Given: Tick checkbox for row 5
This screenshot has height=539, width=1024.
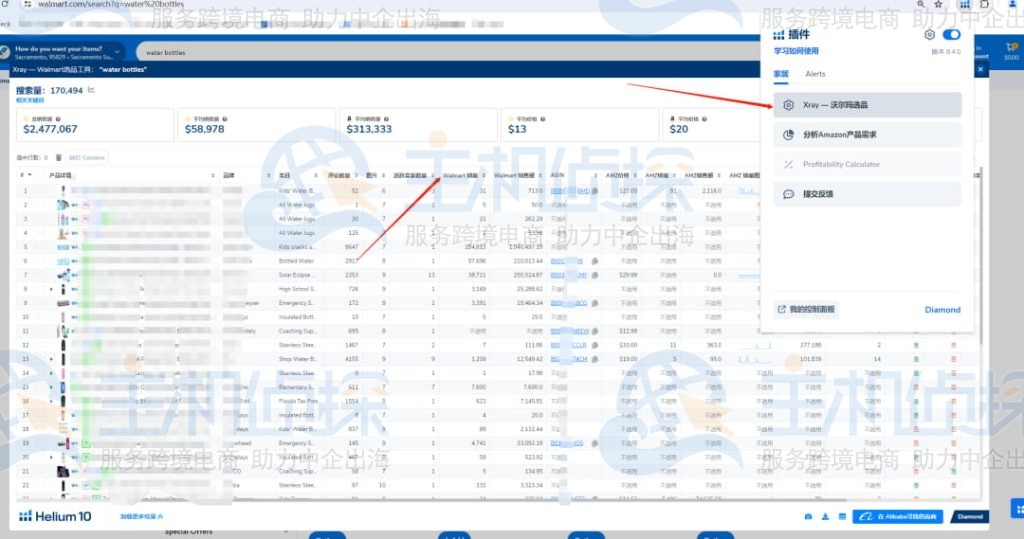Looking at the screenshot, I should [42, 246].
